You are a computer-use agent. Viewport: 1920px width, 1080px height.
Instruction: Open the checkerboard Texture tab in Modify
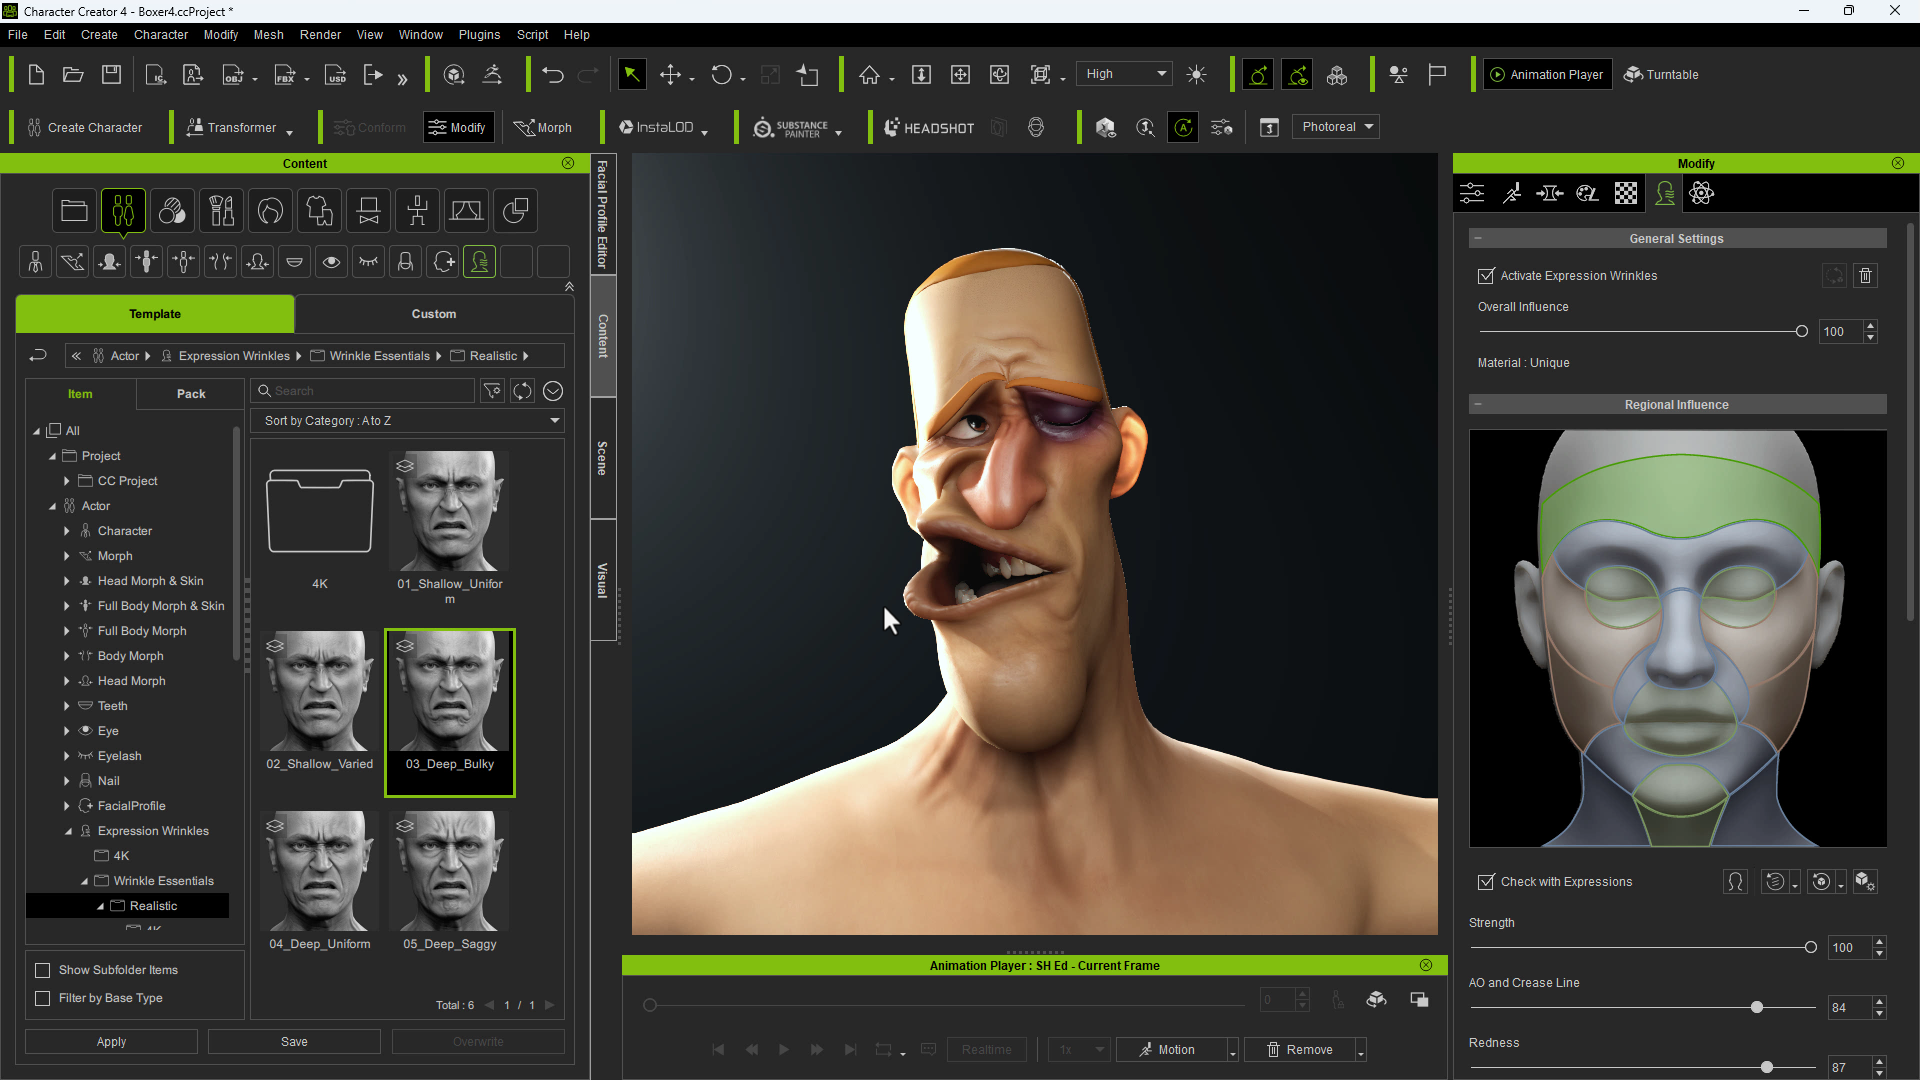pyautogui.click(x=1626, y=194)
